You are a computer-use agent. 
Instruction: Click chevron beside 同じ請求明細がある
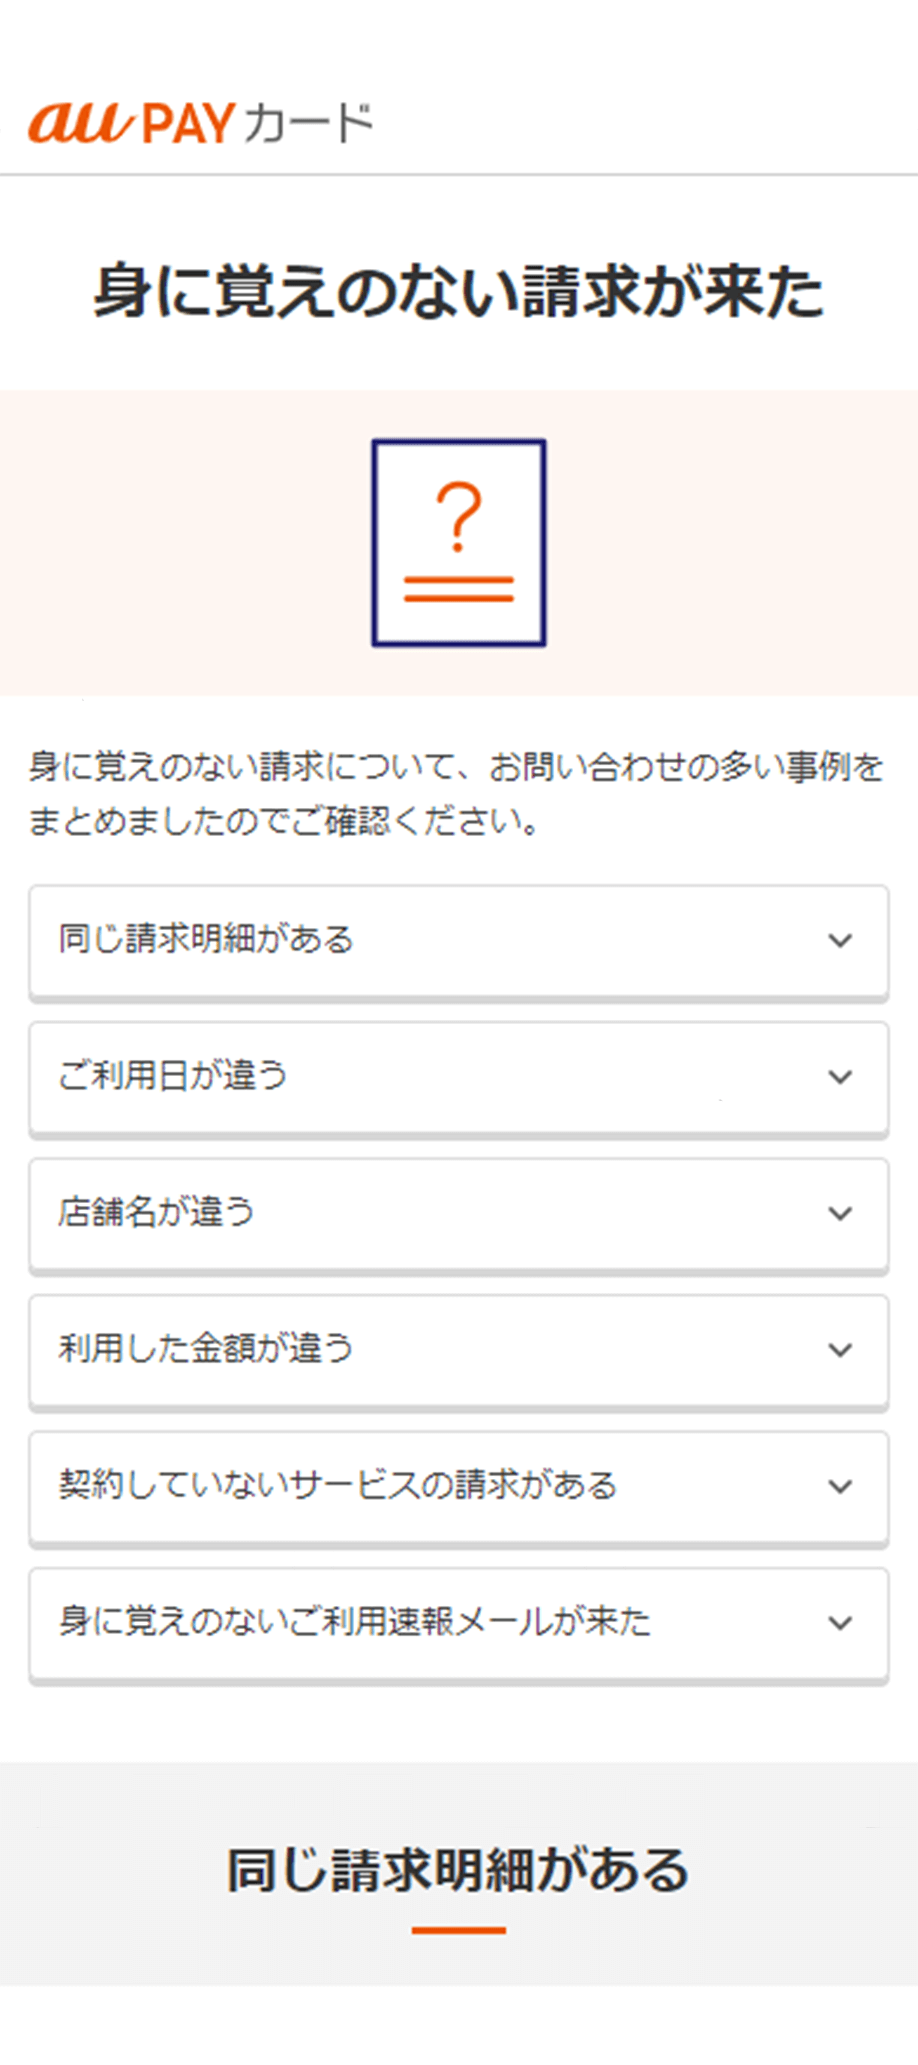point(840,940)
